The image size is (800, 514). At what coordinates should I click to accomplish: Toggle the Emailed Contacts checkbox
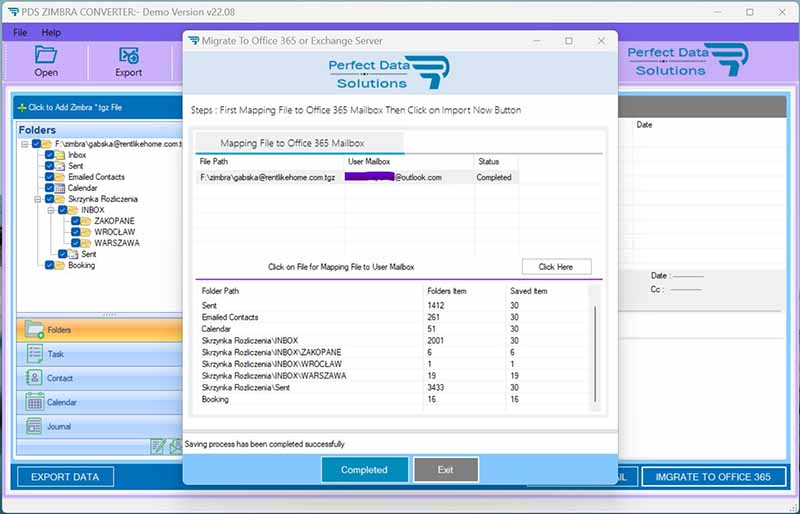(x=49, y=177)
